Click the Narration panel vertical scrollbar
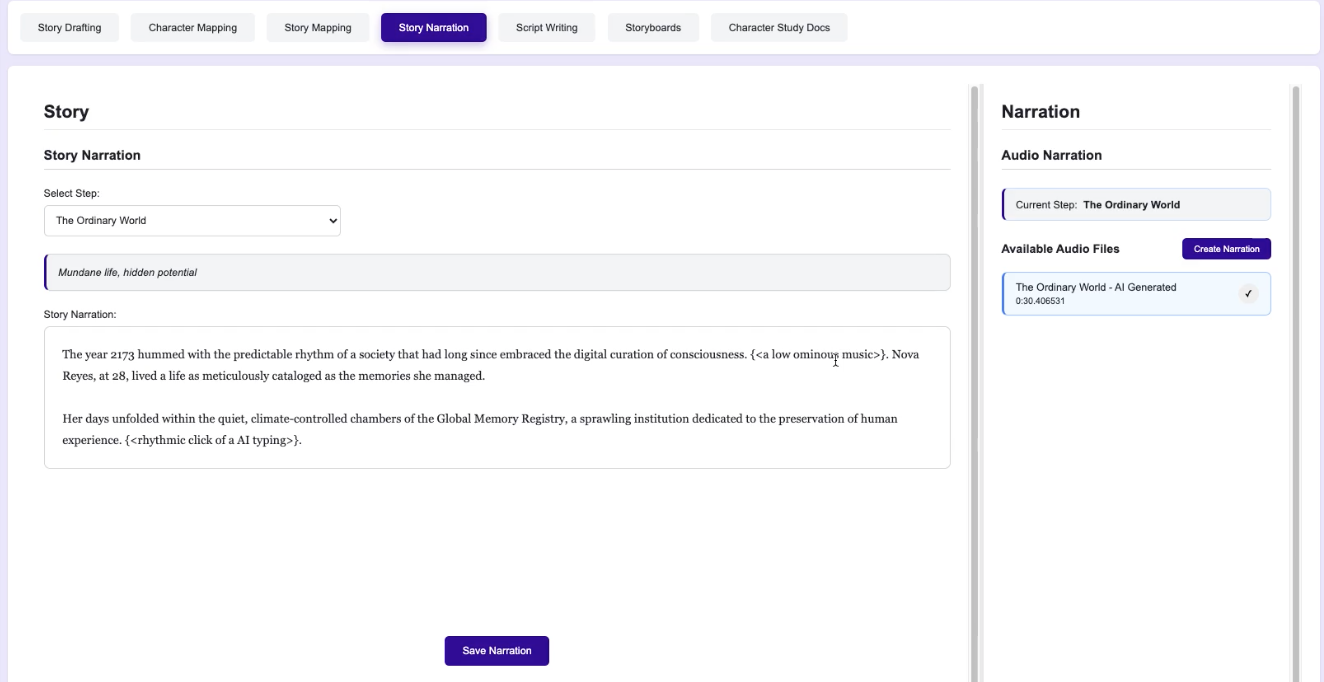 point(1296,383)
